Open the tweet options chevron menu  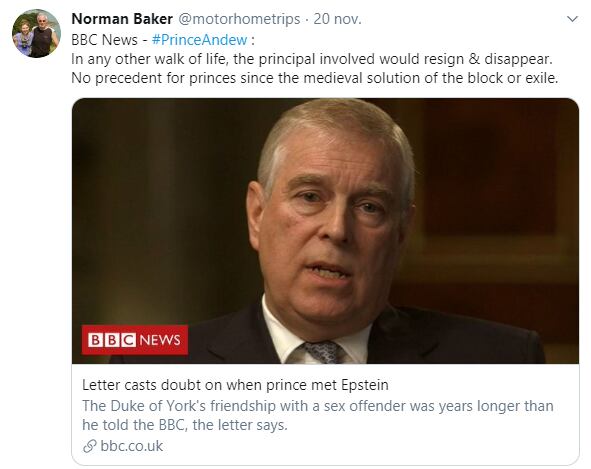point(572,19)
